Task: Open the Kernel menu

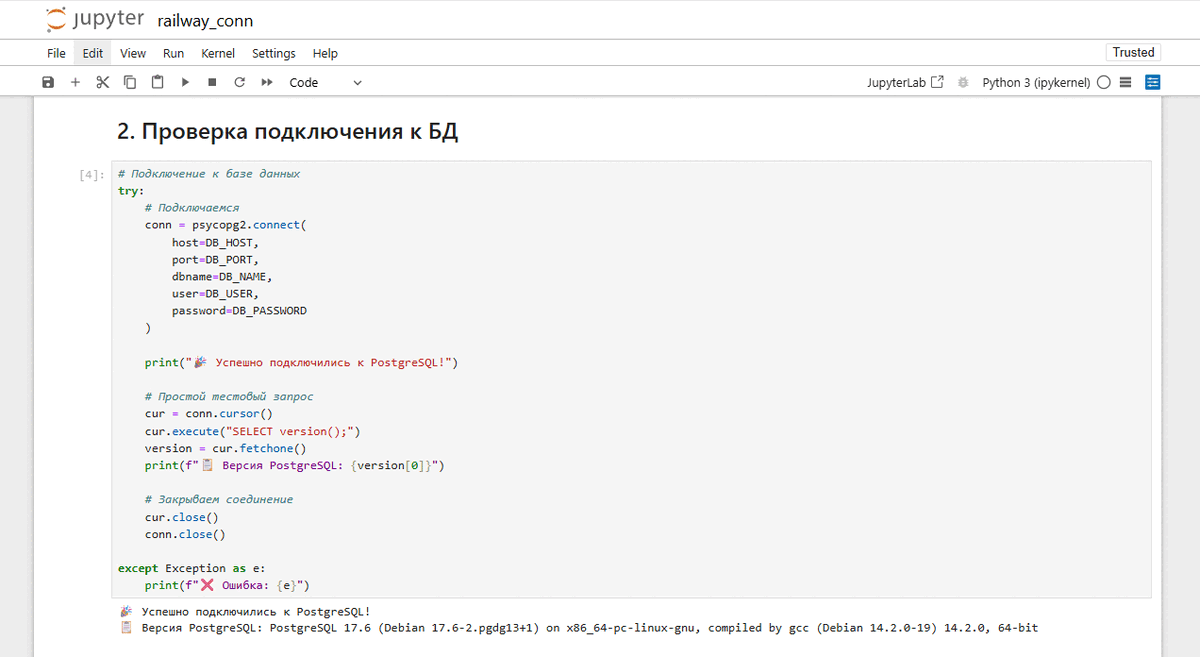Action: pos(218,53)
